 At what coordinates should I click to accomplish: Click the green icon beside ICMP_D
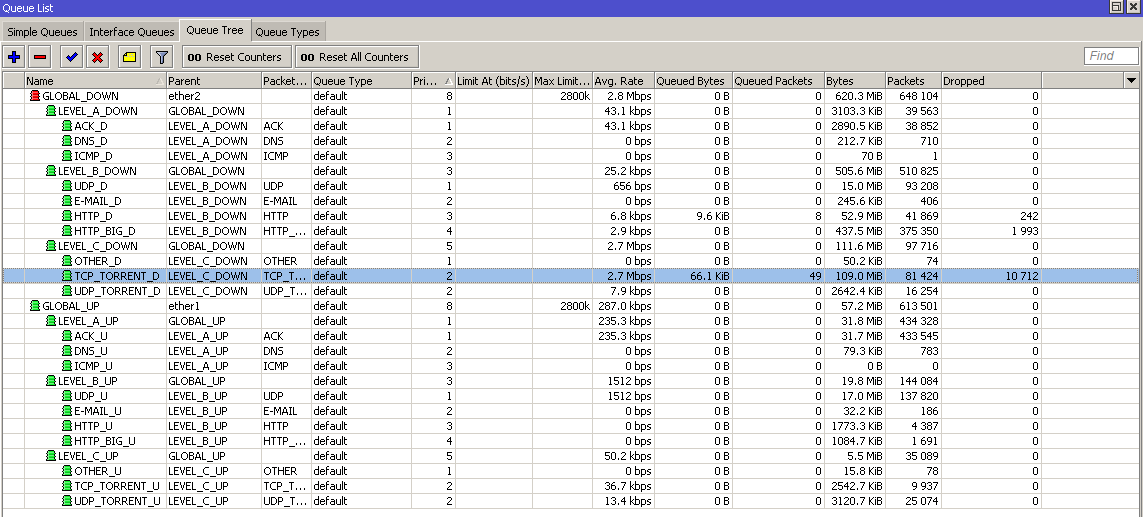tap(67, 156)
